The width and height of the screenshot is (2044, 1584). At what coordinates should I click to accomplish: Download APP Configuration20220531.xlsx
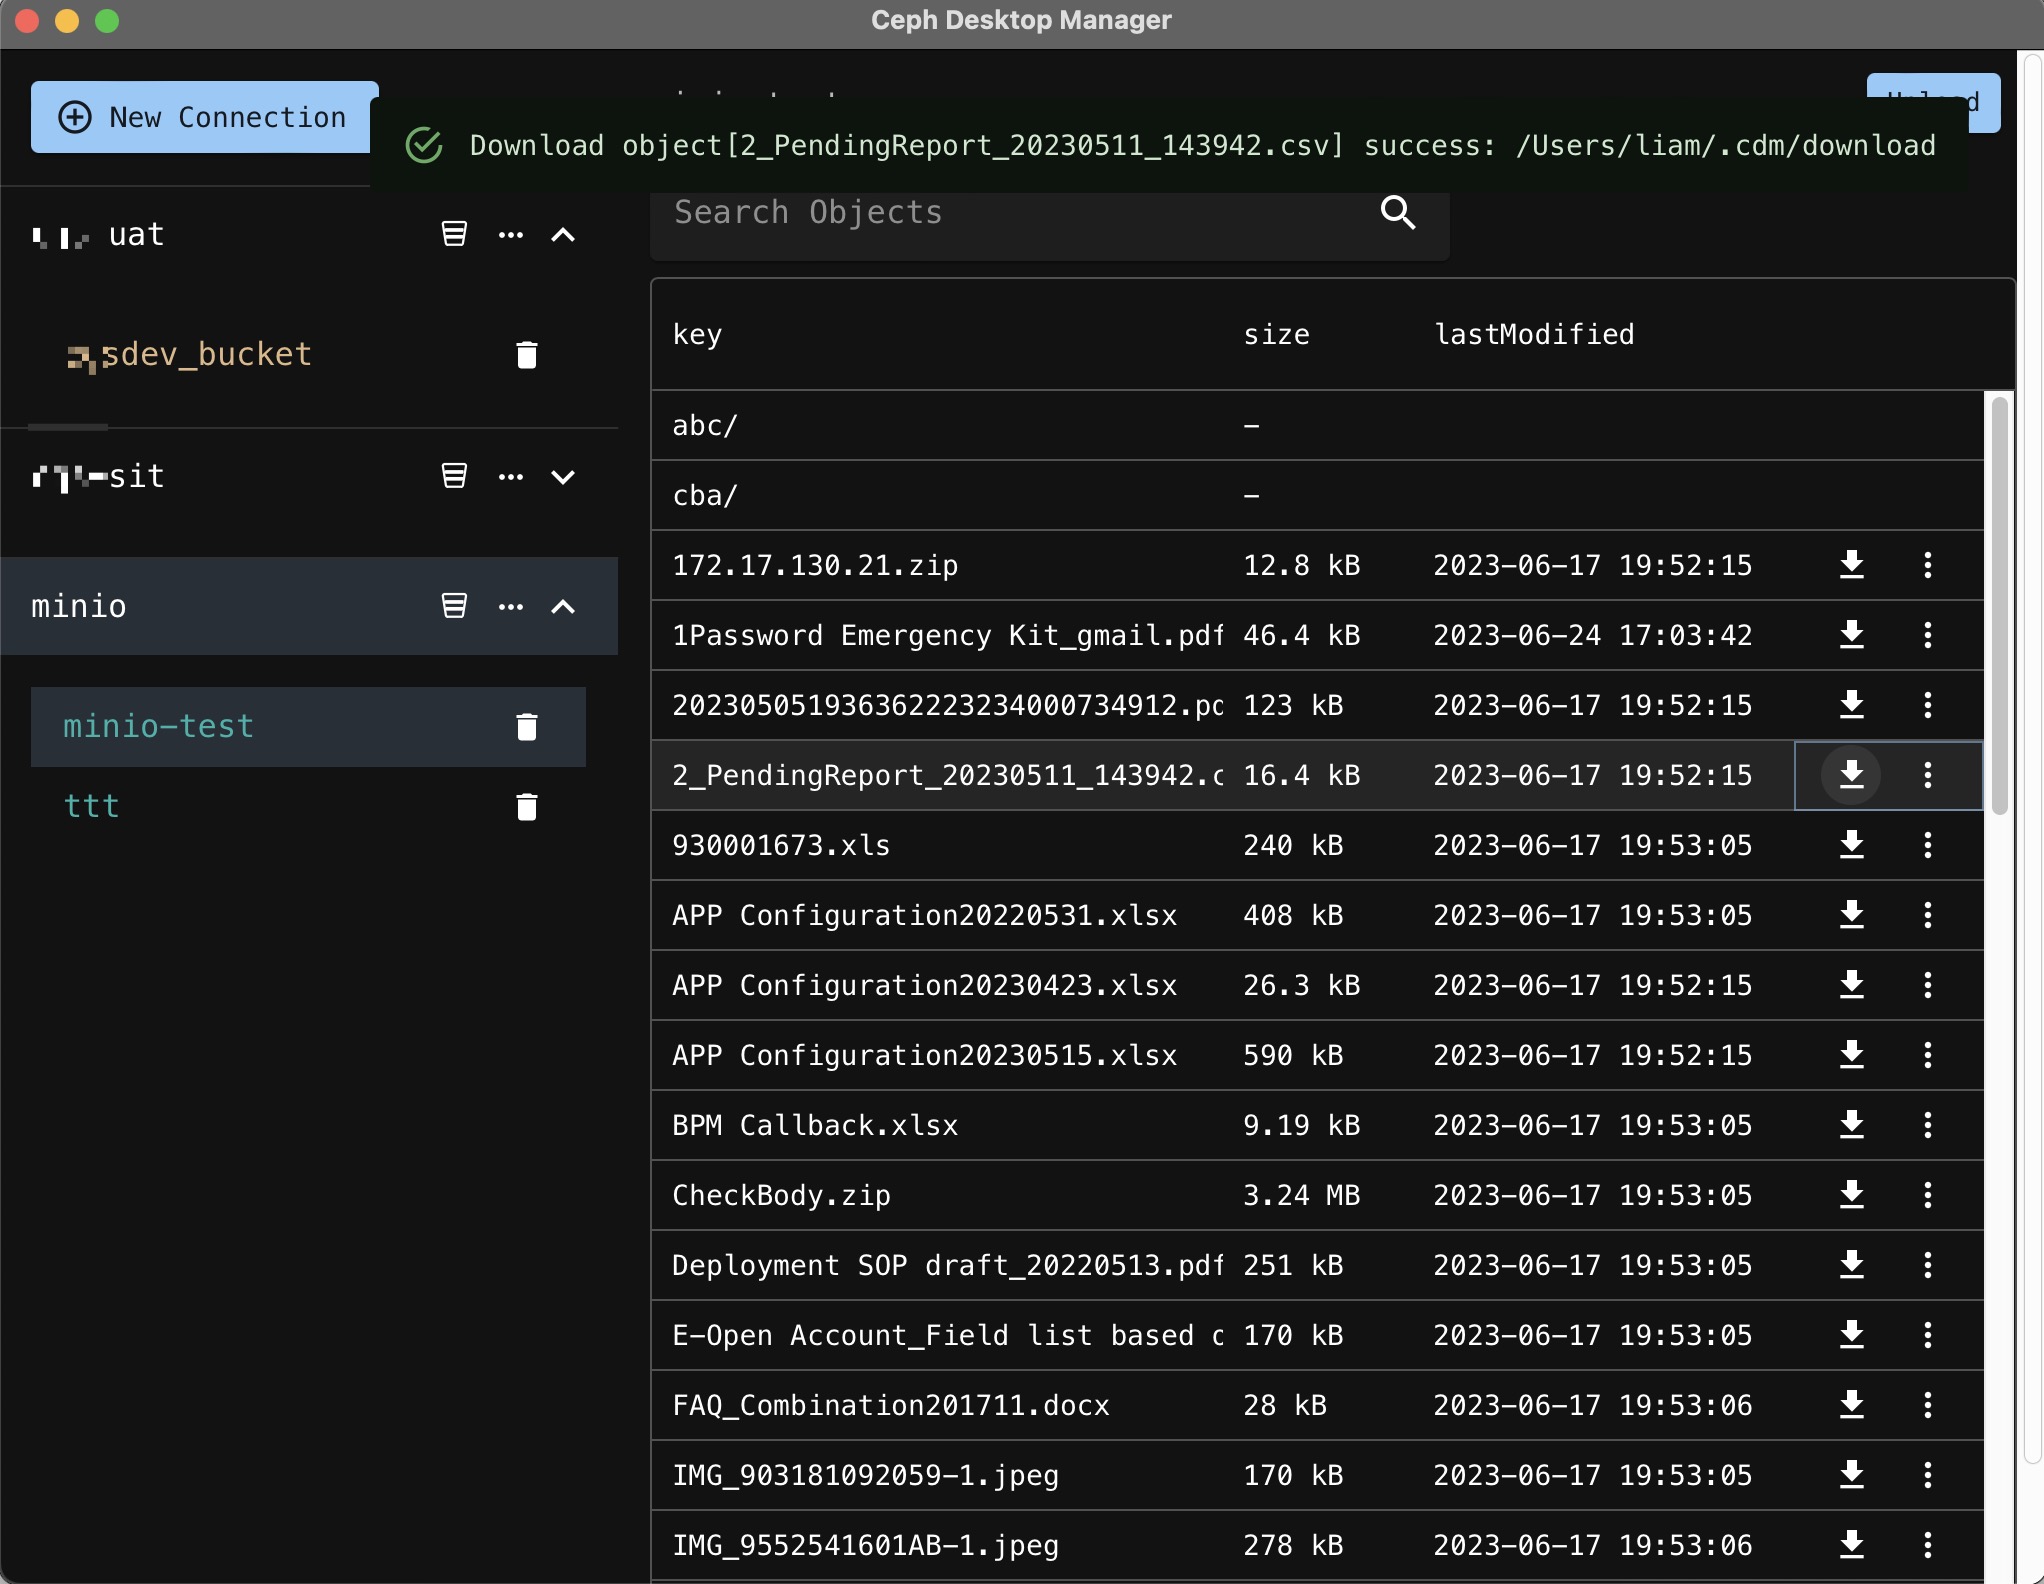[1851, 915]
